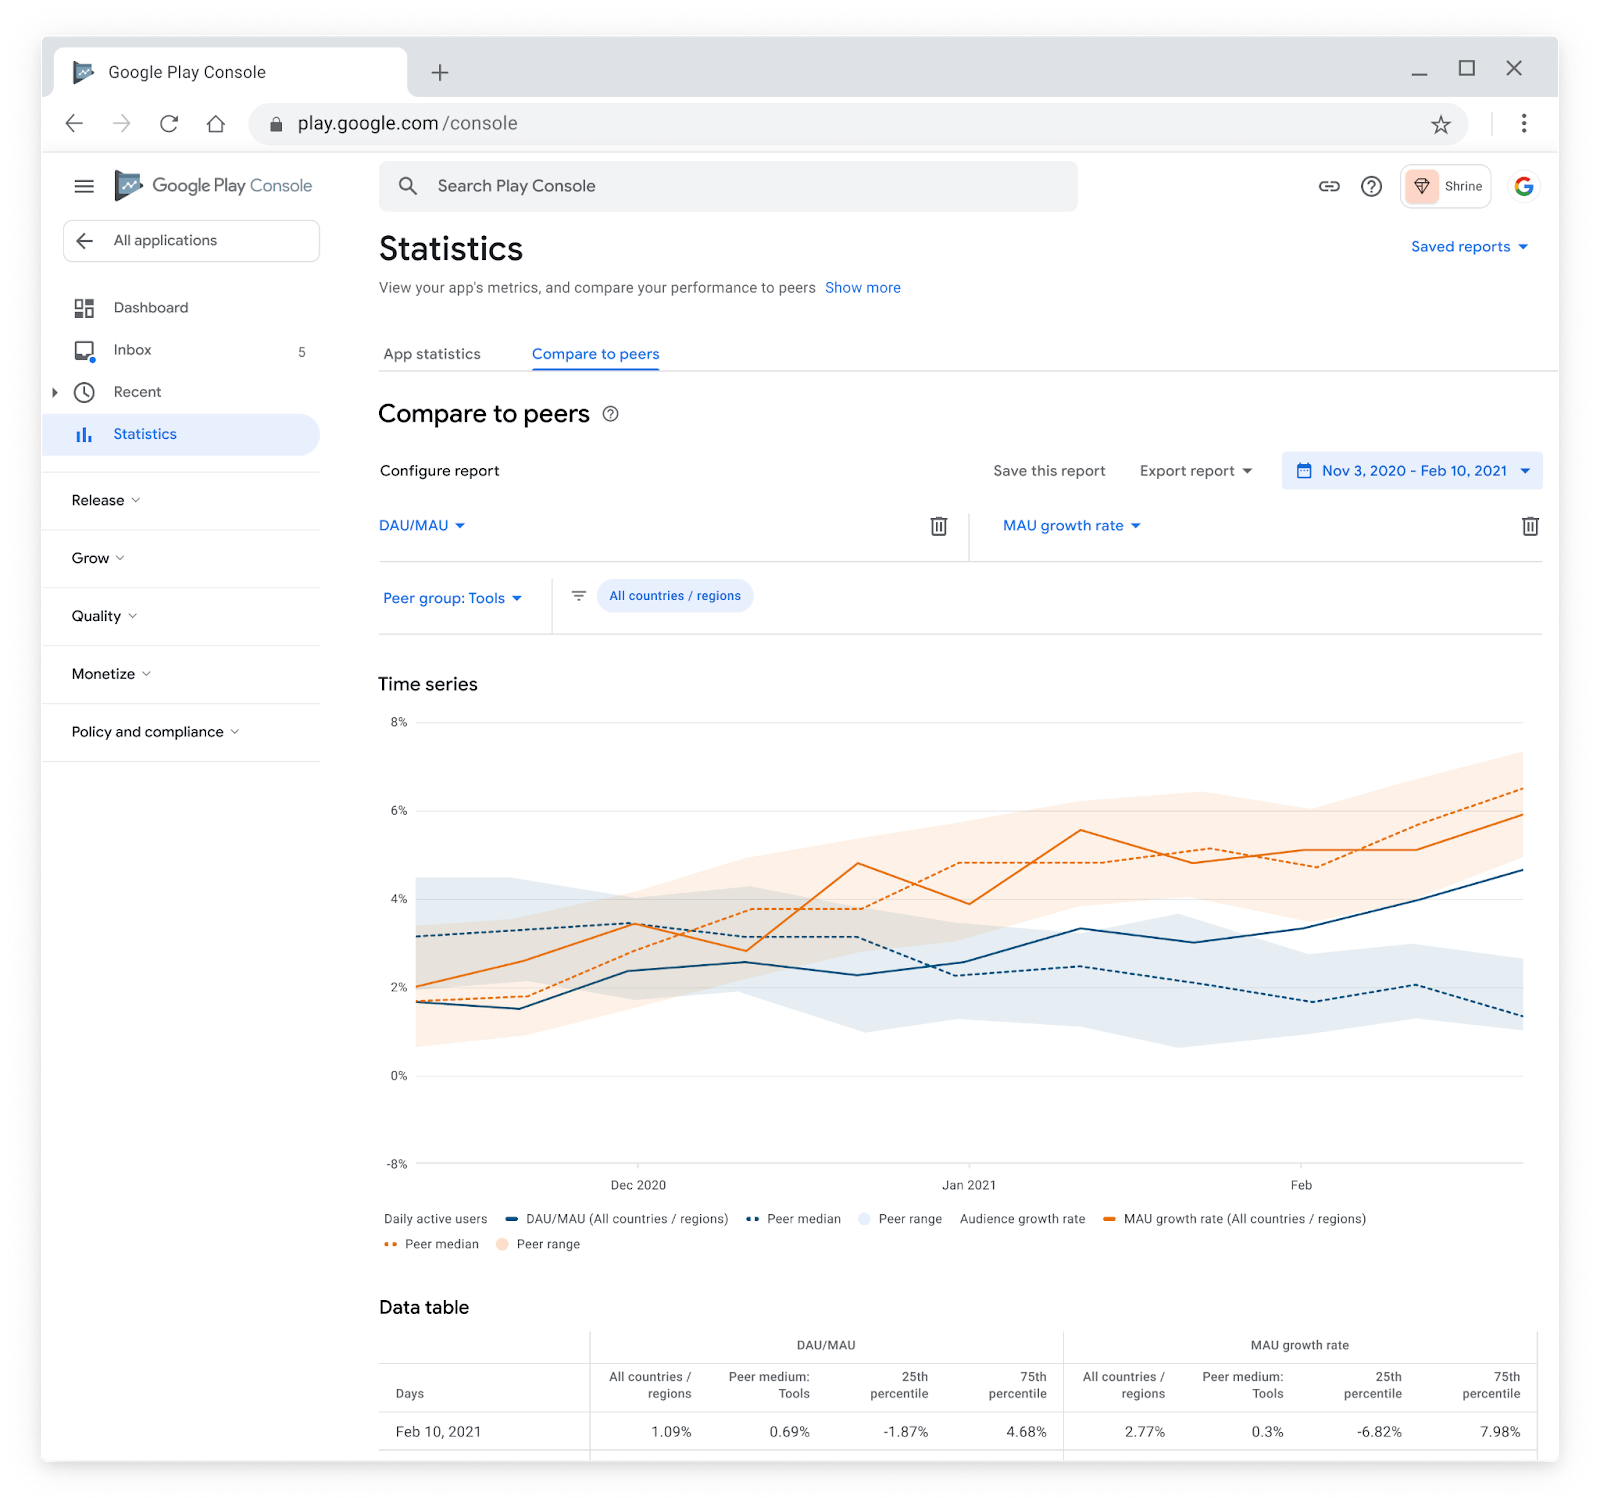The width and height of the screenshot is (1600, 1507).
Task: Open Compare to peers help tooltip
Action: [x=611, y=414]
